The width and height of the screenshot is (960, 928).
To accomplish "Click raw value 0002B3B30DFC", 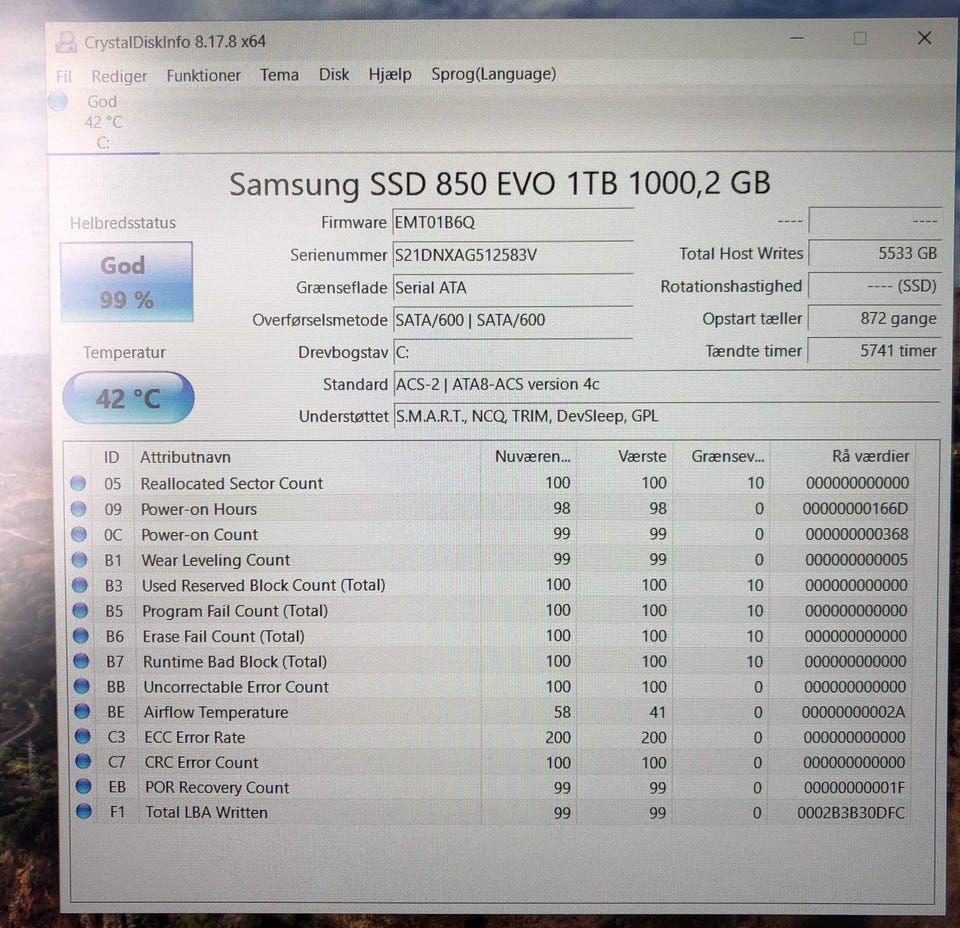I will pos(851,813).
